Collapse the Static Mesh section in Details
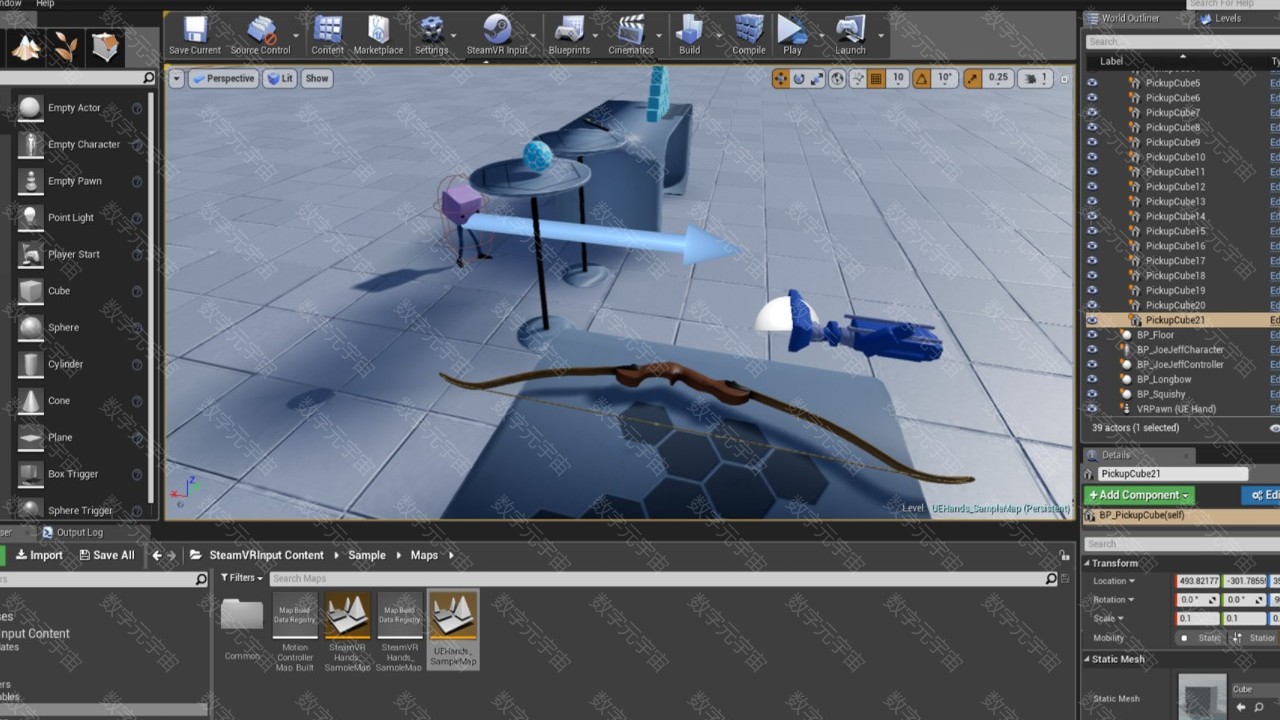The height and width of the screenshot is (720, 1280). click(x=1087, y=659)
